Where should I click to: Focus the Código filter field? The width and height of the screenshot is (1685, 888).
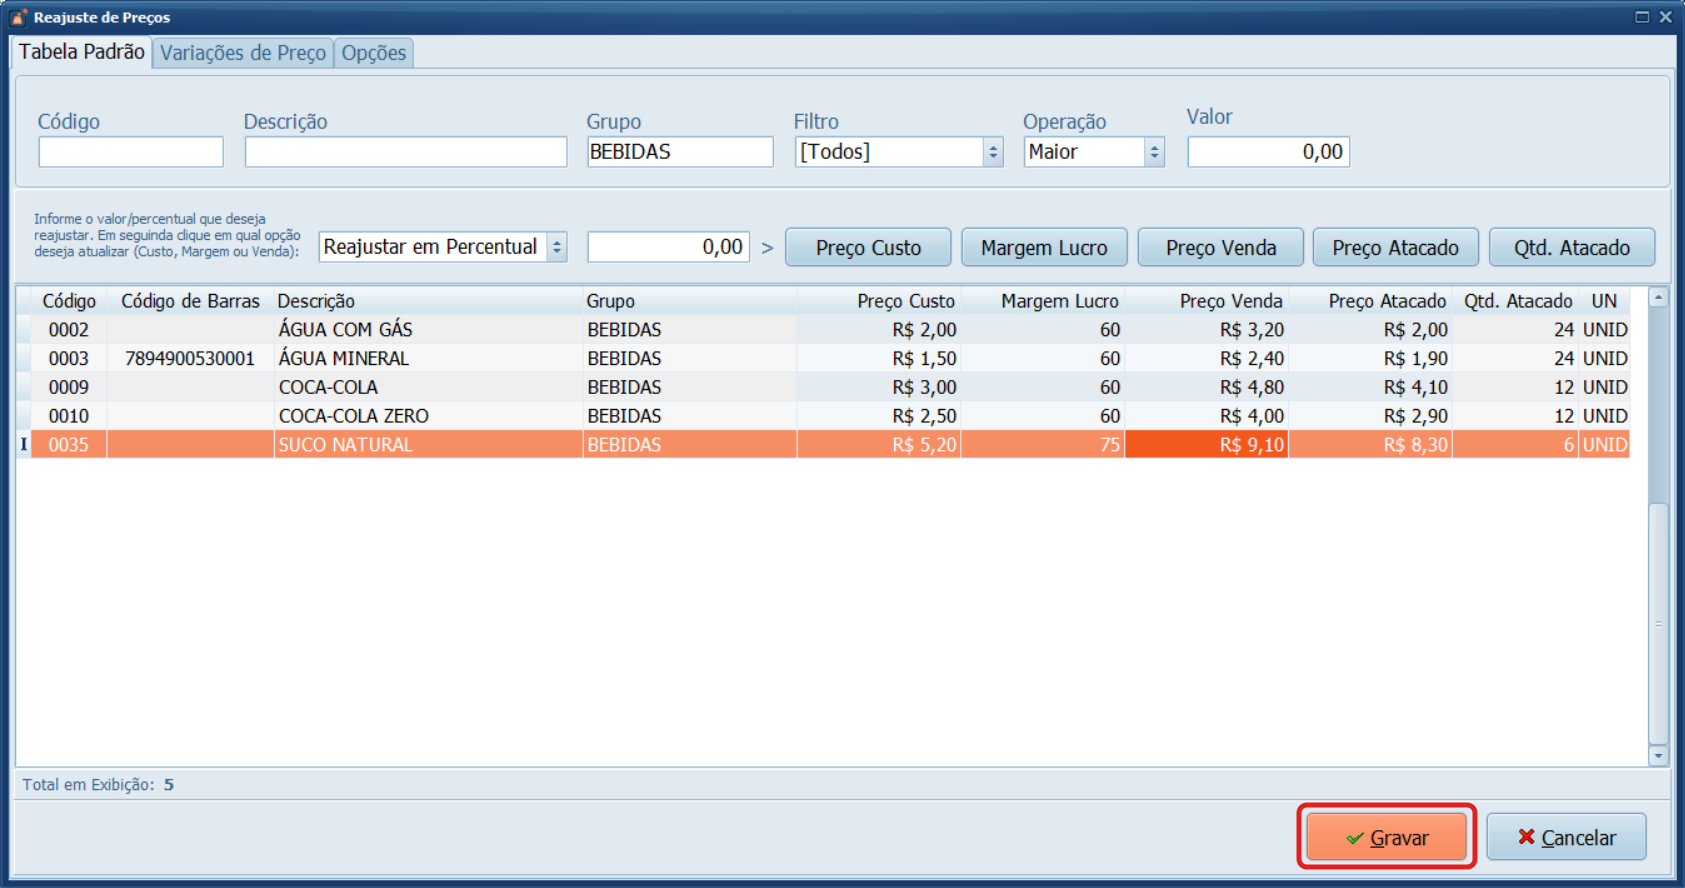131,152
